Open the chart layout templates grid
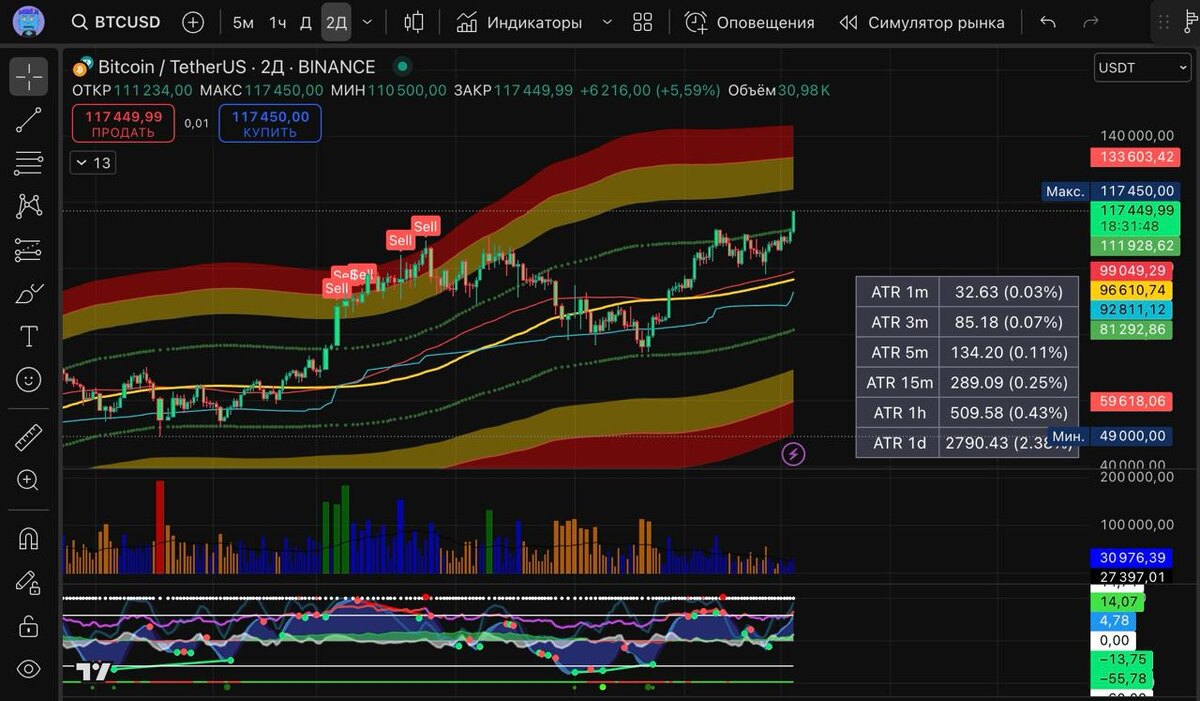 (x=643, y=22)
